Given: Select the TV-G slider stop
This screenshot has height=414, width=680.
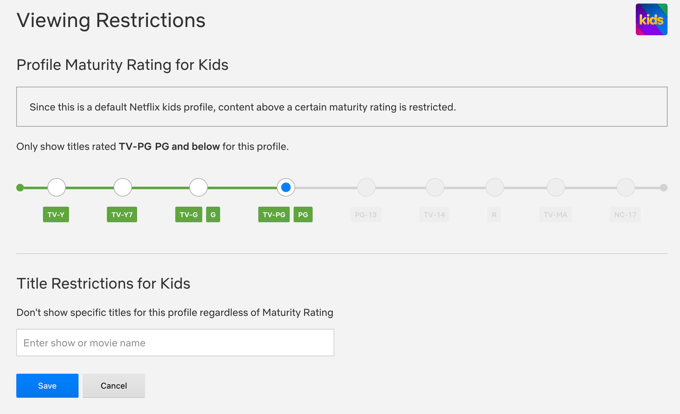Looking at the screenshot, I should coord(198,187).
